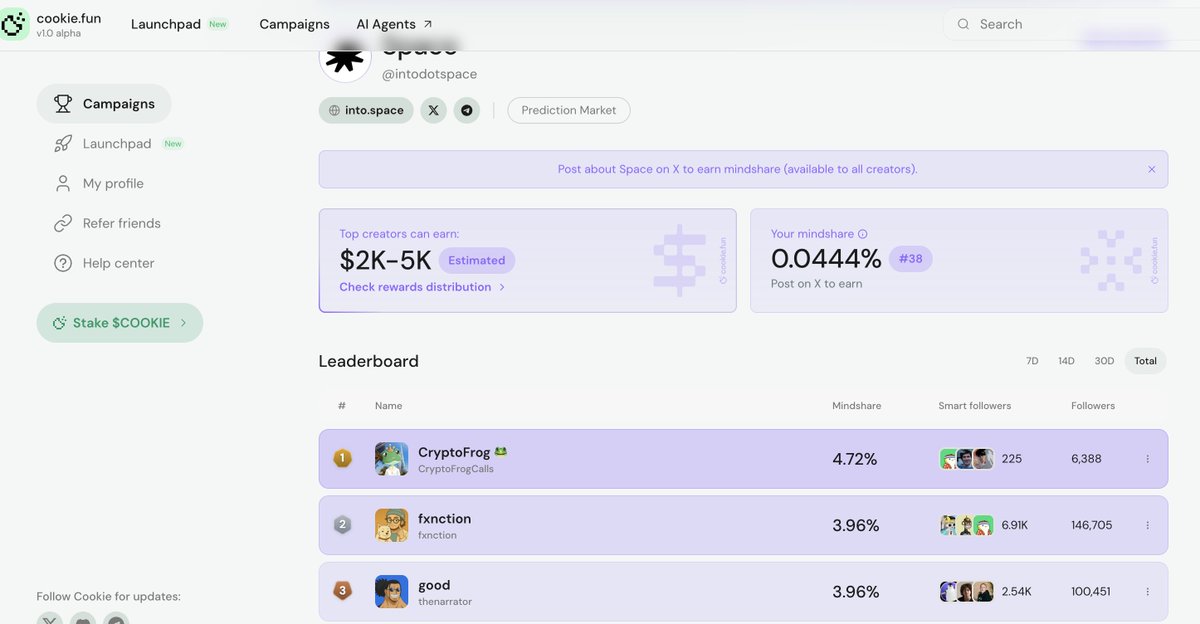The height and width of the screenshot is (624, 1200).
Task: Click the thenarrator handle text
Action: click(x=445, y=602)
